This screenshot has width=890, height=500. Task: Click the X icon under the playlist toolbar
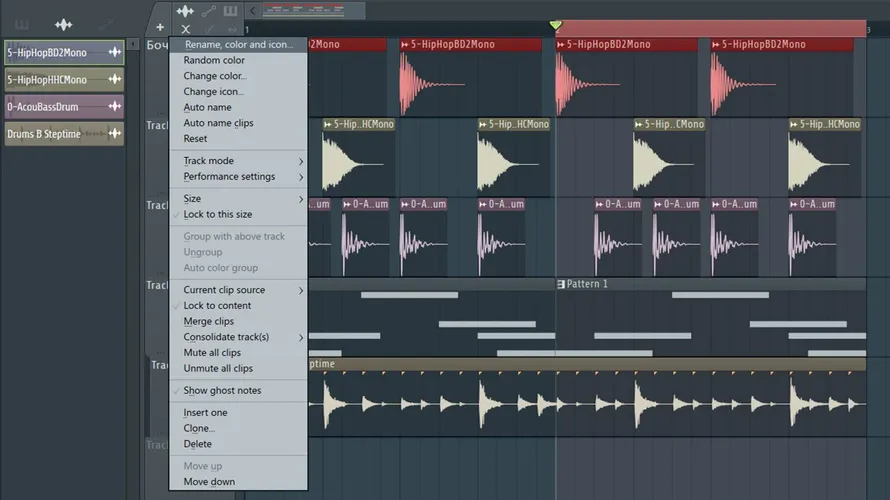[186, 29]
